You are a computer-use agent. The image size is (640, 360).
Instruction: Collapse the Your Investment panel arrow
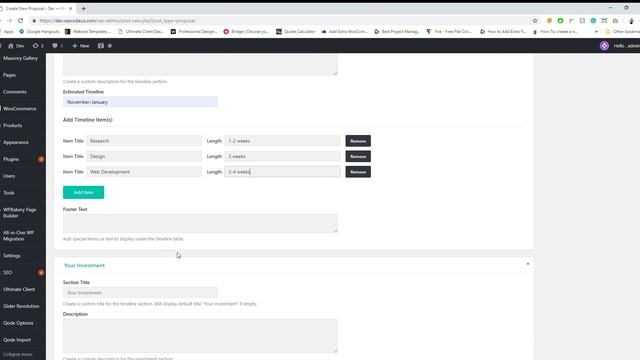528,264
